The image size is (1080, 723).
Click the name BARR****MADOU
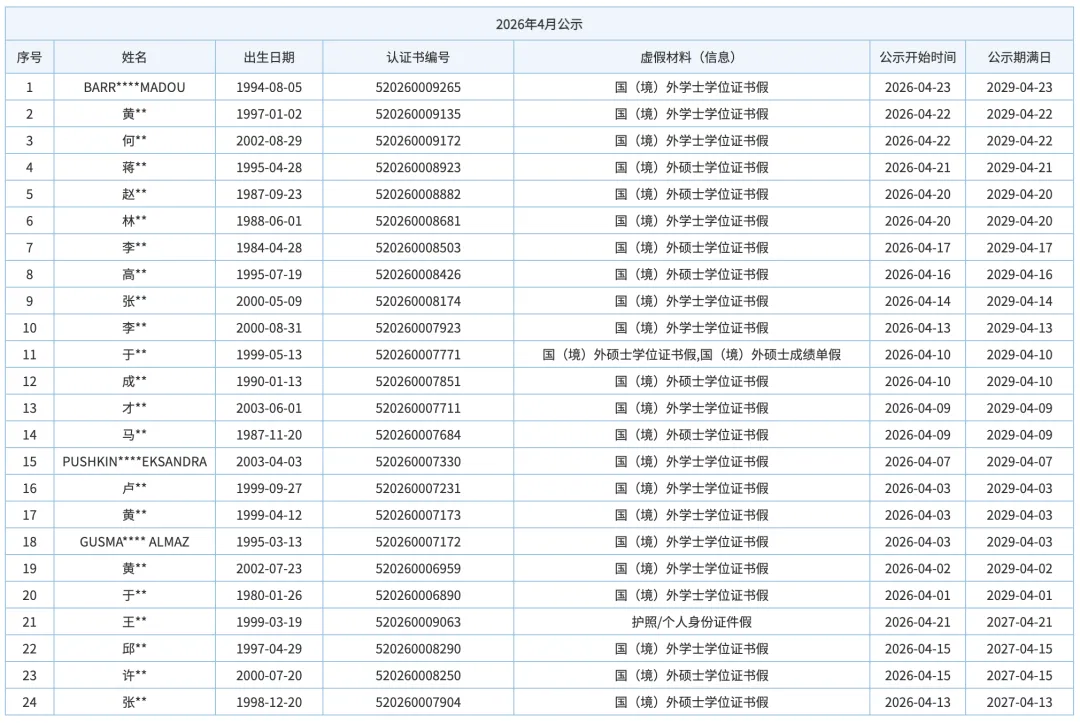[x=134, y=87]
